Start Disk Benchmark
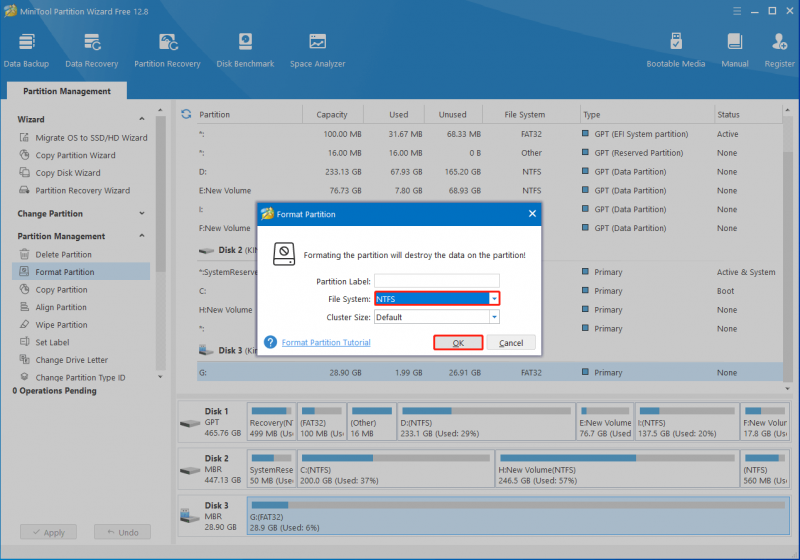 (x=245, y=50)
